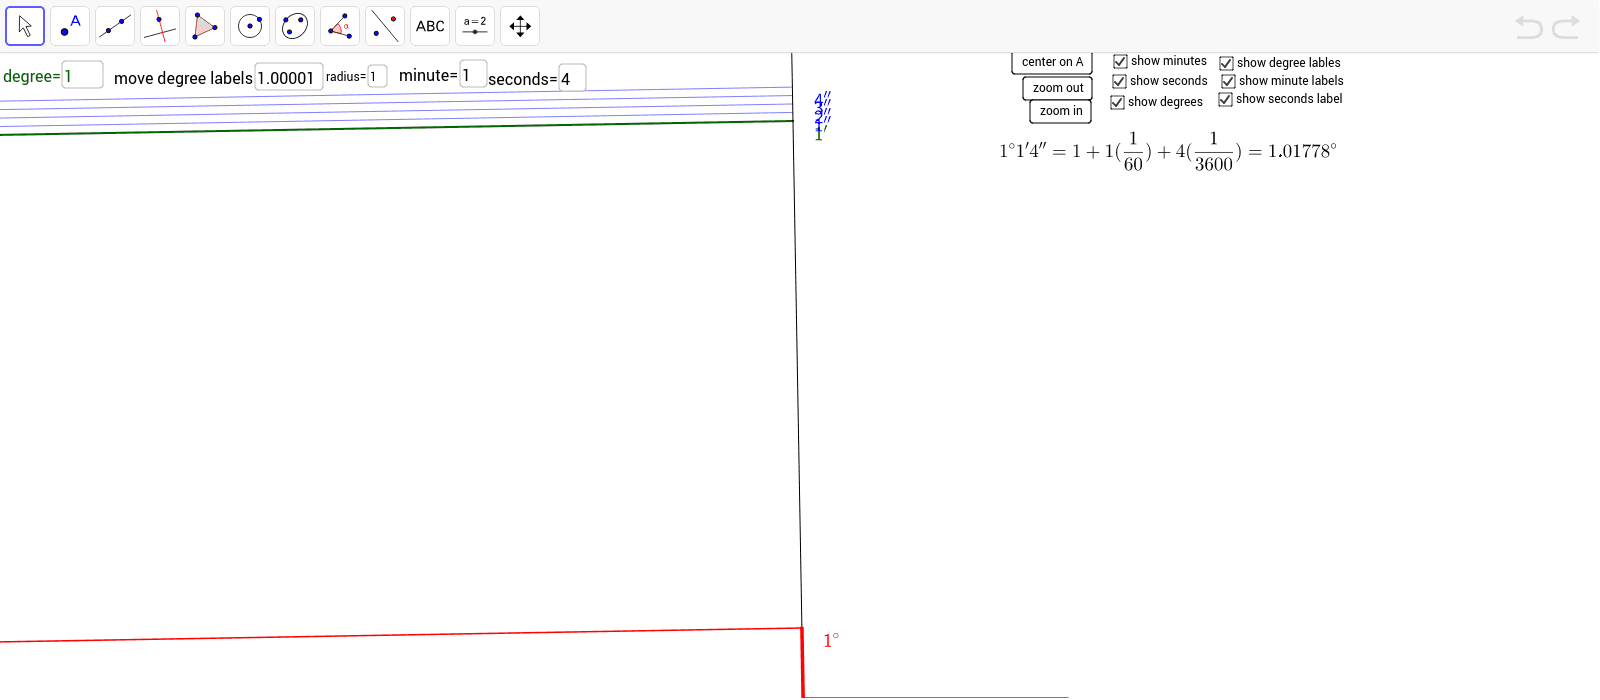Click the Undo arrow
1600x700 pixels.
pos(1529,27)
